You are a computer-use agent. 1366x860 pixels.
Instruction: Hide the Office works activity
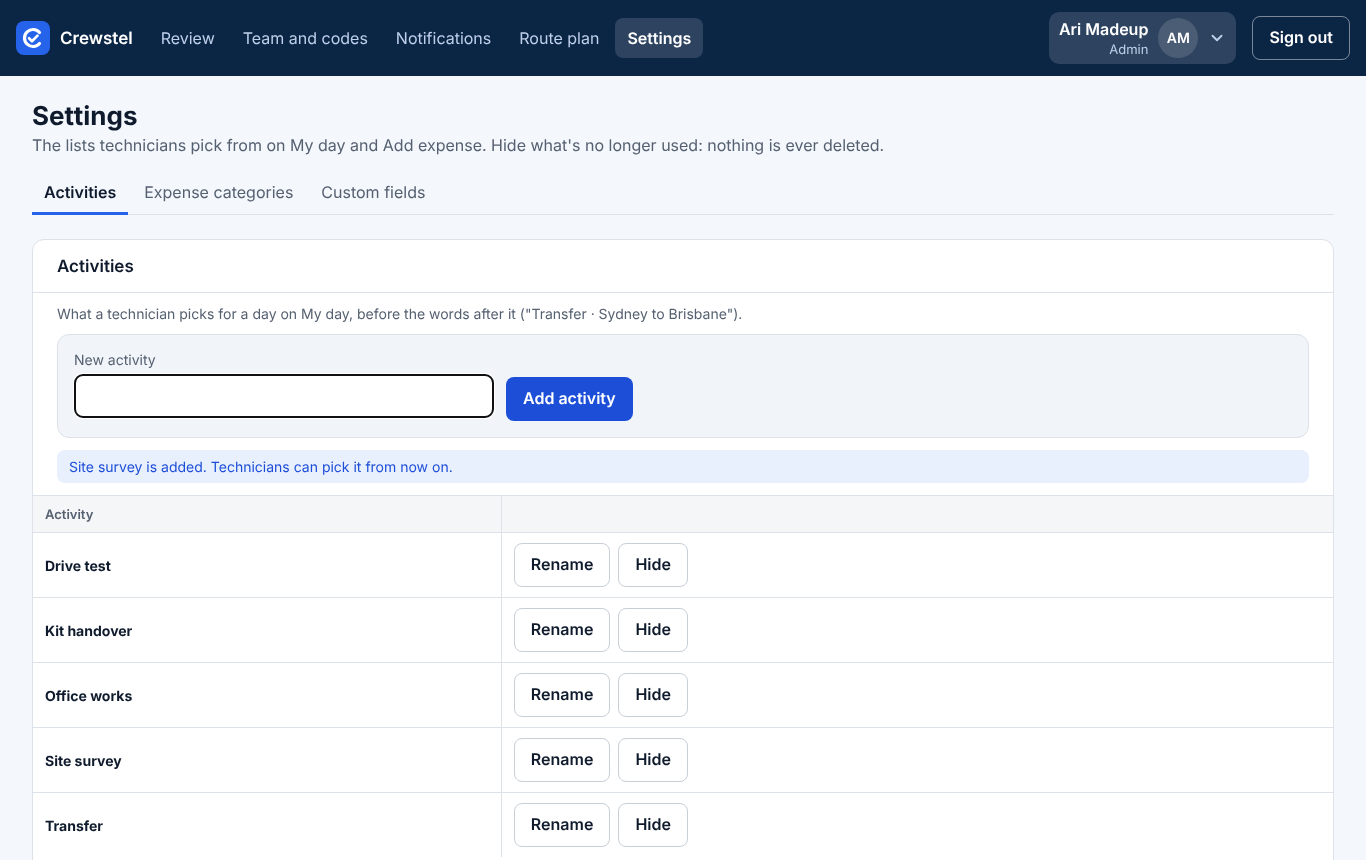653,695
